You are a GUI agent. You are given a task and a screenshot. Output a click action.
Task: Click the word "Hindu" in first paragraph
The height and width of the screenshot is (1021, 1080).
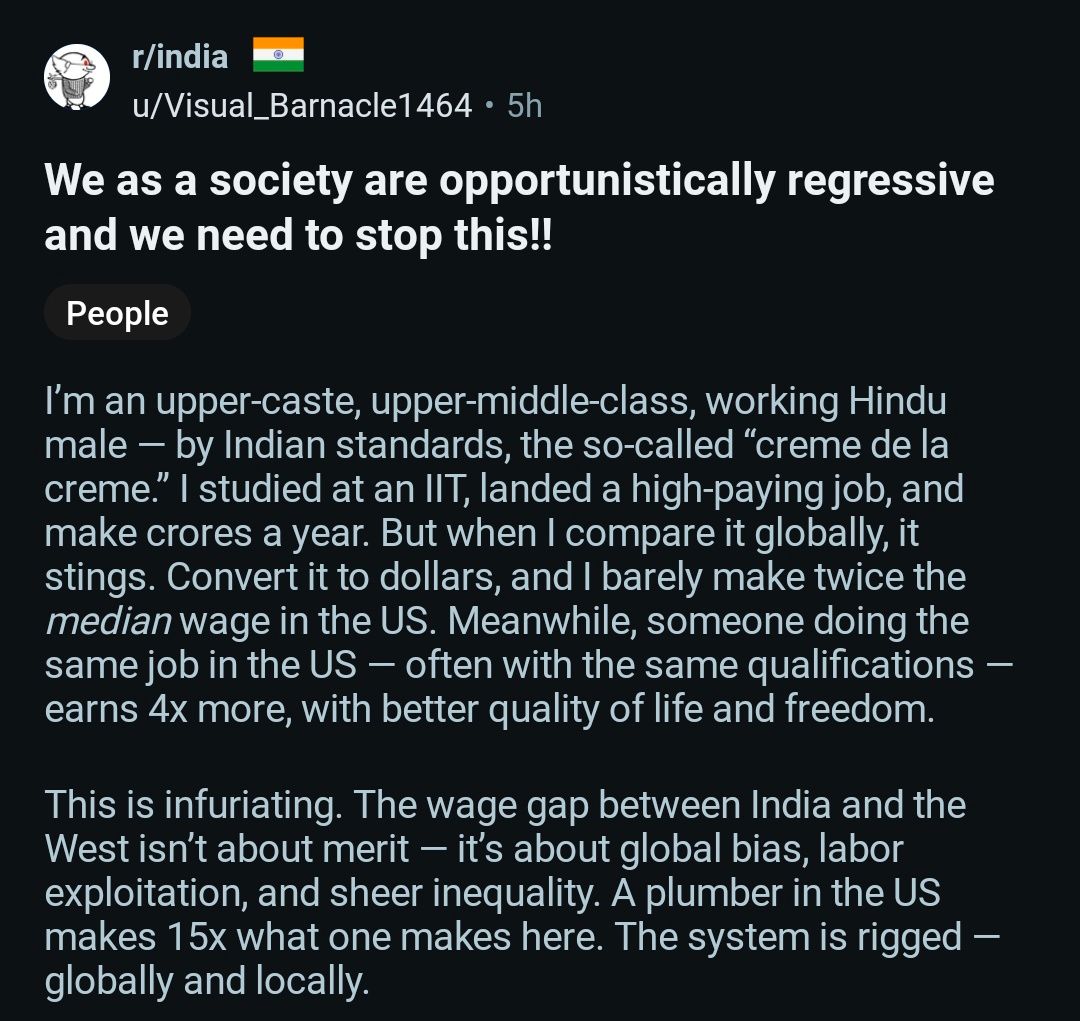click(897, 402)
